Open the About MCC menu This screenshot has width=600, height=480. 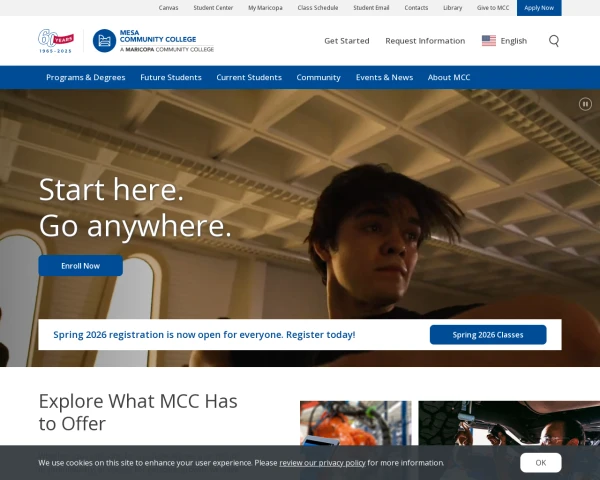tap(449, 77)
